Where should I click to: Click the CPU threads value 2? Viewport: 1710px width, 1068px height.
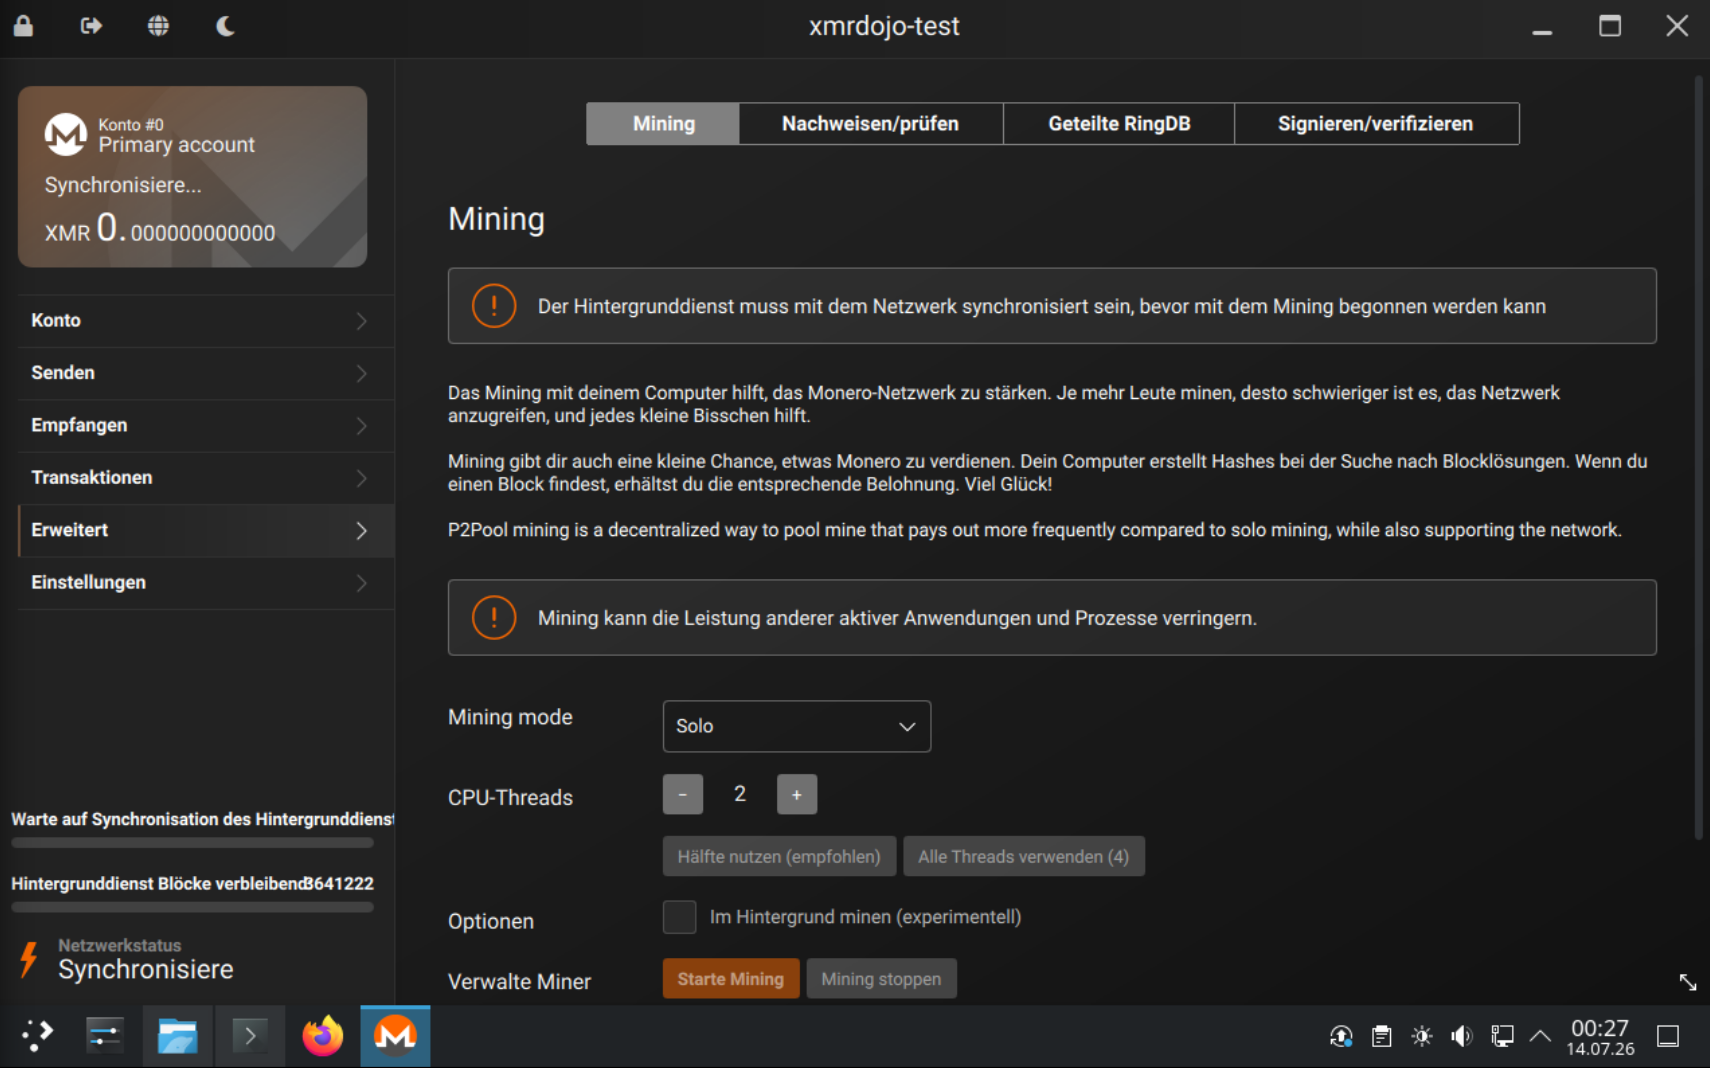(x=740, y=794)
